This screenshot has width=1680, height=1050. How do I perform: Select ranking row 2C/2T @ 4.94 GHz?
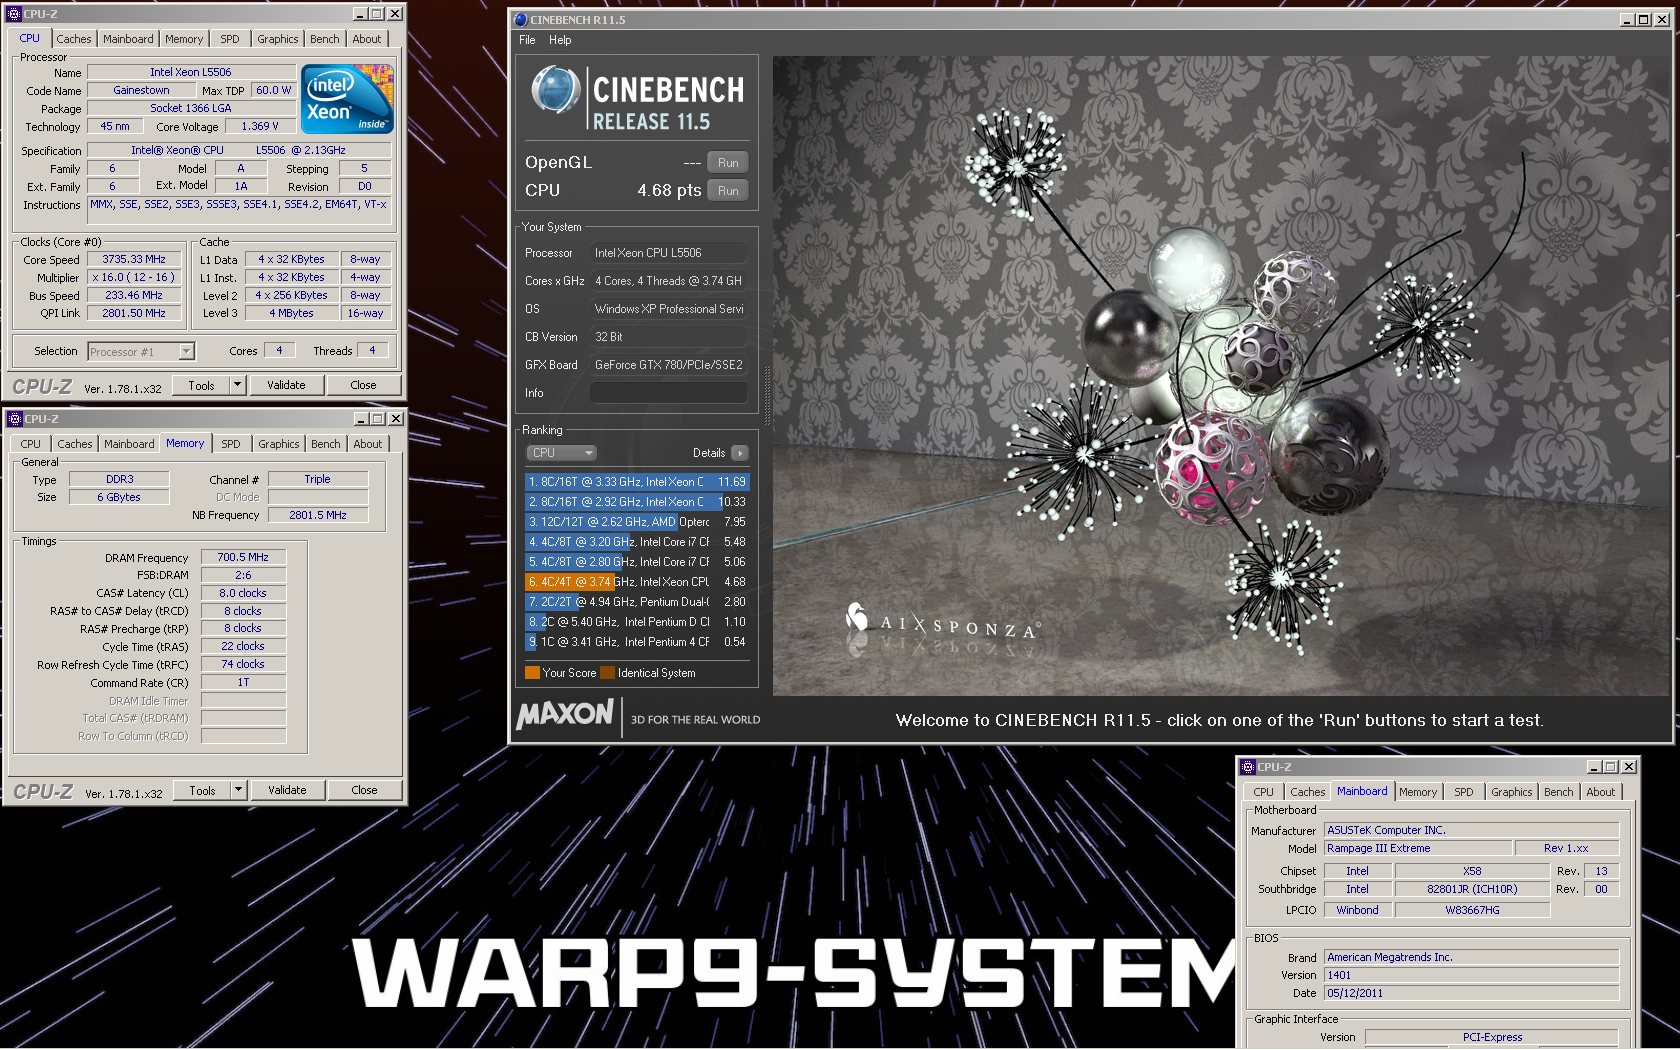[x=637, y=602]
